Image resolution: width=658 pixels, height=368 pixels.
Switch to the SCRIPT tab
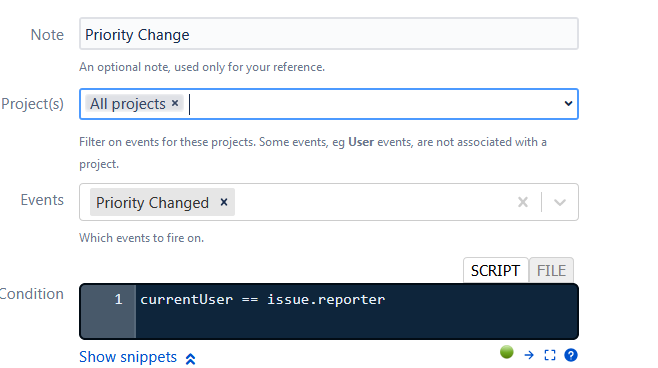(x=495, y=270)
